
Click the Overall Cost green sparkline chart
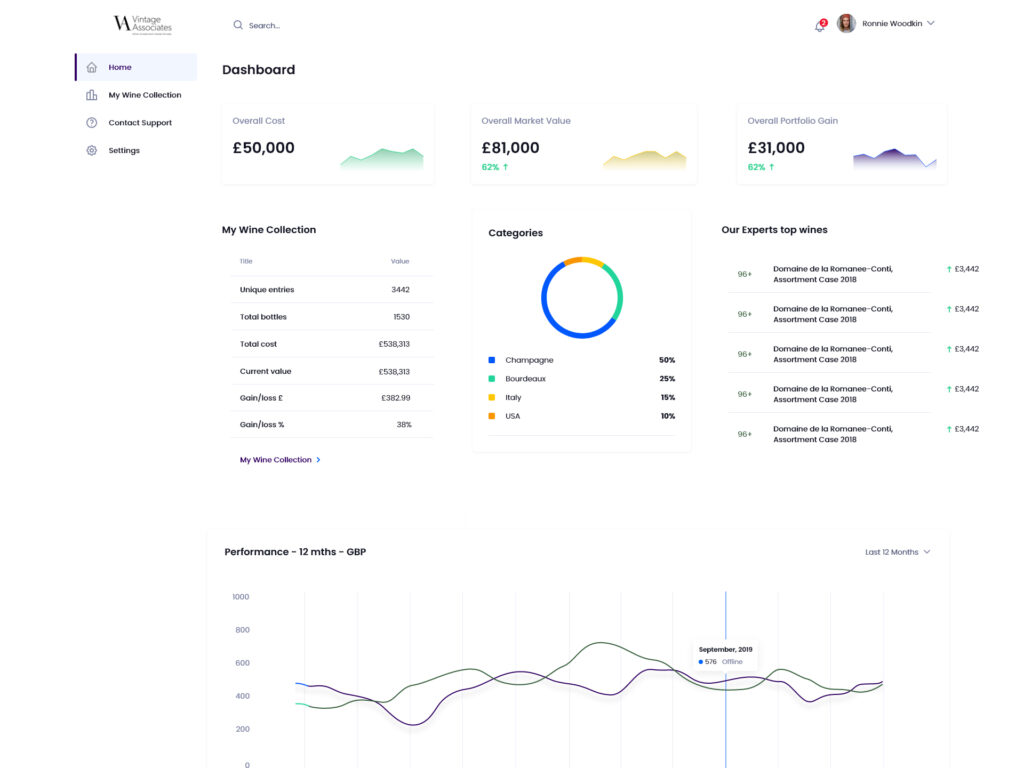tap(382, 159)
